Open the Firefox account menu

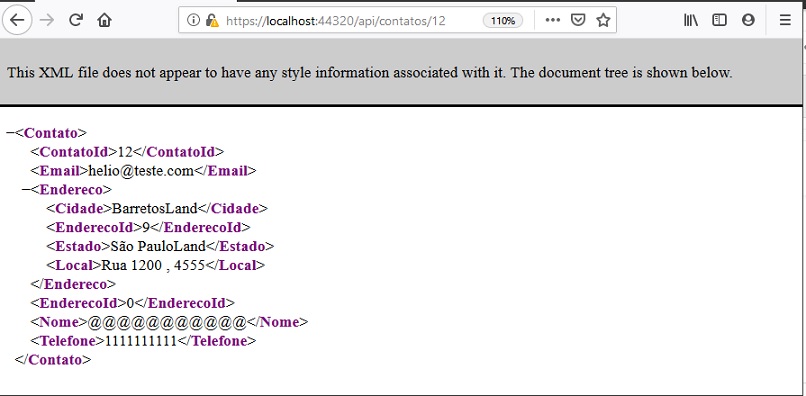(748, 20)
